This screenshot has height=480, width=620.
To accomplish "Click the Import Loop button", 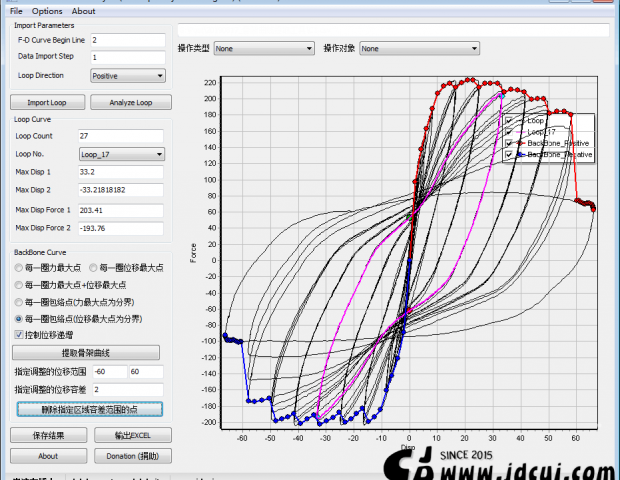I will (46, 103).
